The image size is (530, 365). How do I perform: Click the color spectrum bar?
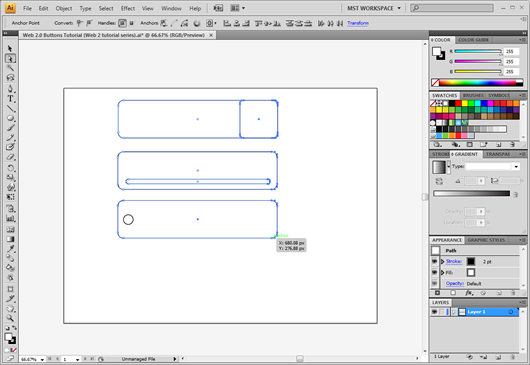coord(477,82)
